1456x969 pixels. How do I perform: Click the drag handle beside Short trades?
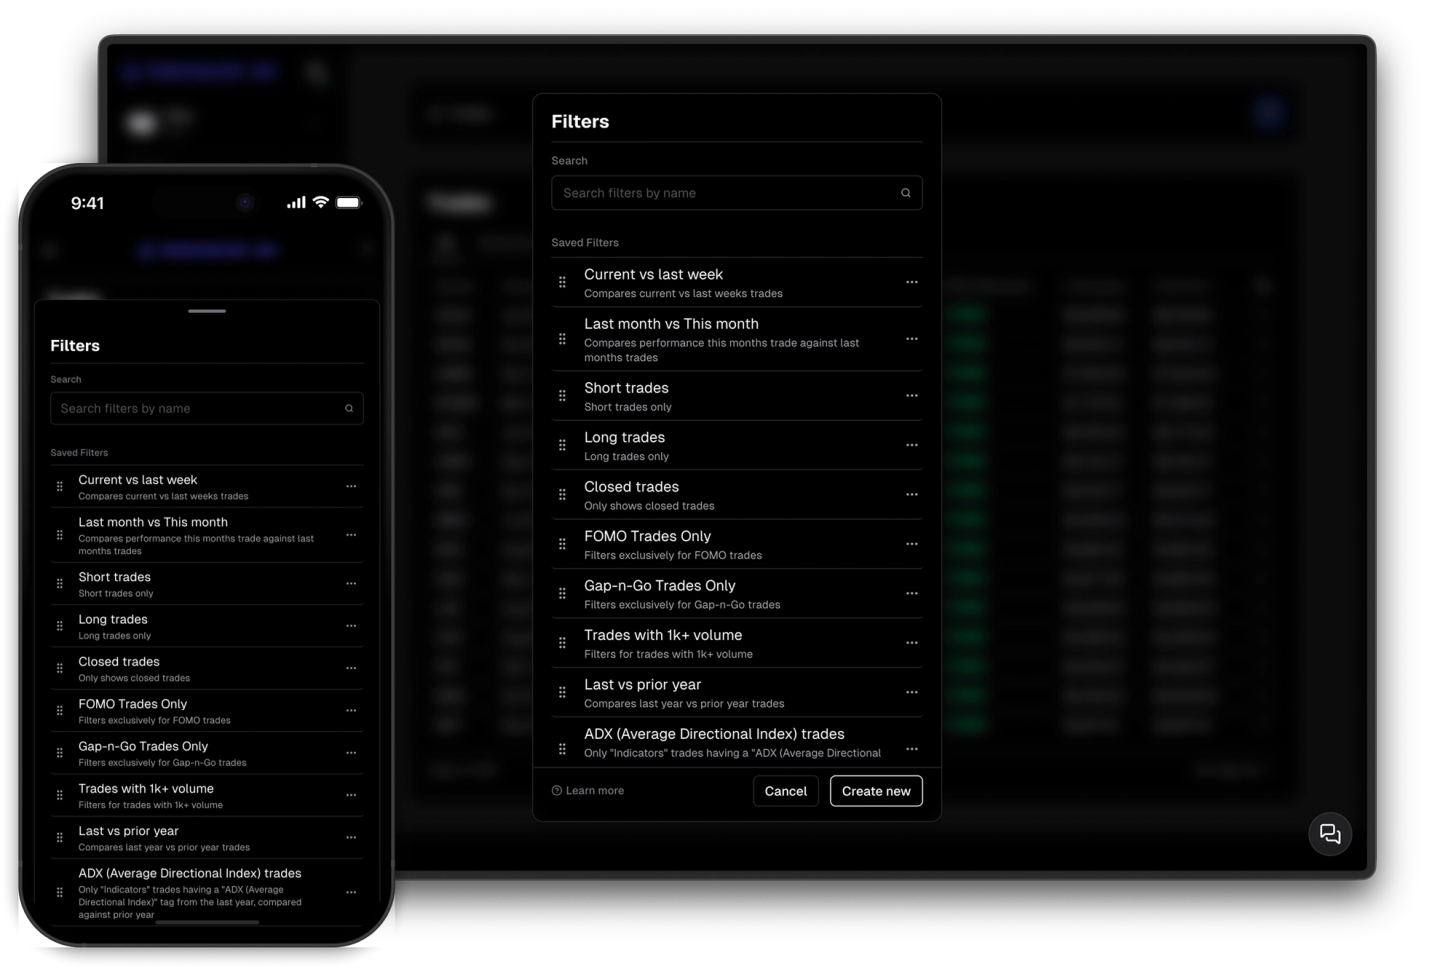562,395
